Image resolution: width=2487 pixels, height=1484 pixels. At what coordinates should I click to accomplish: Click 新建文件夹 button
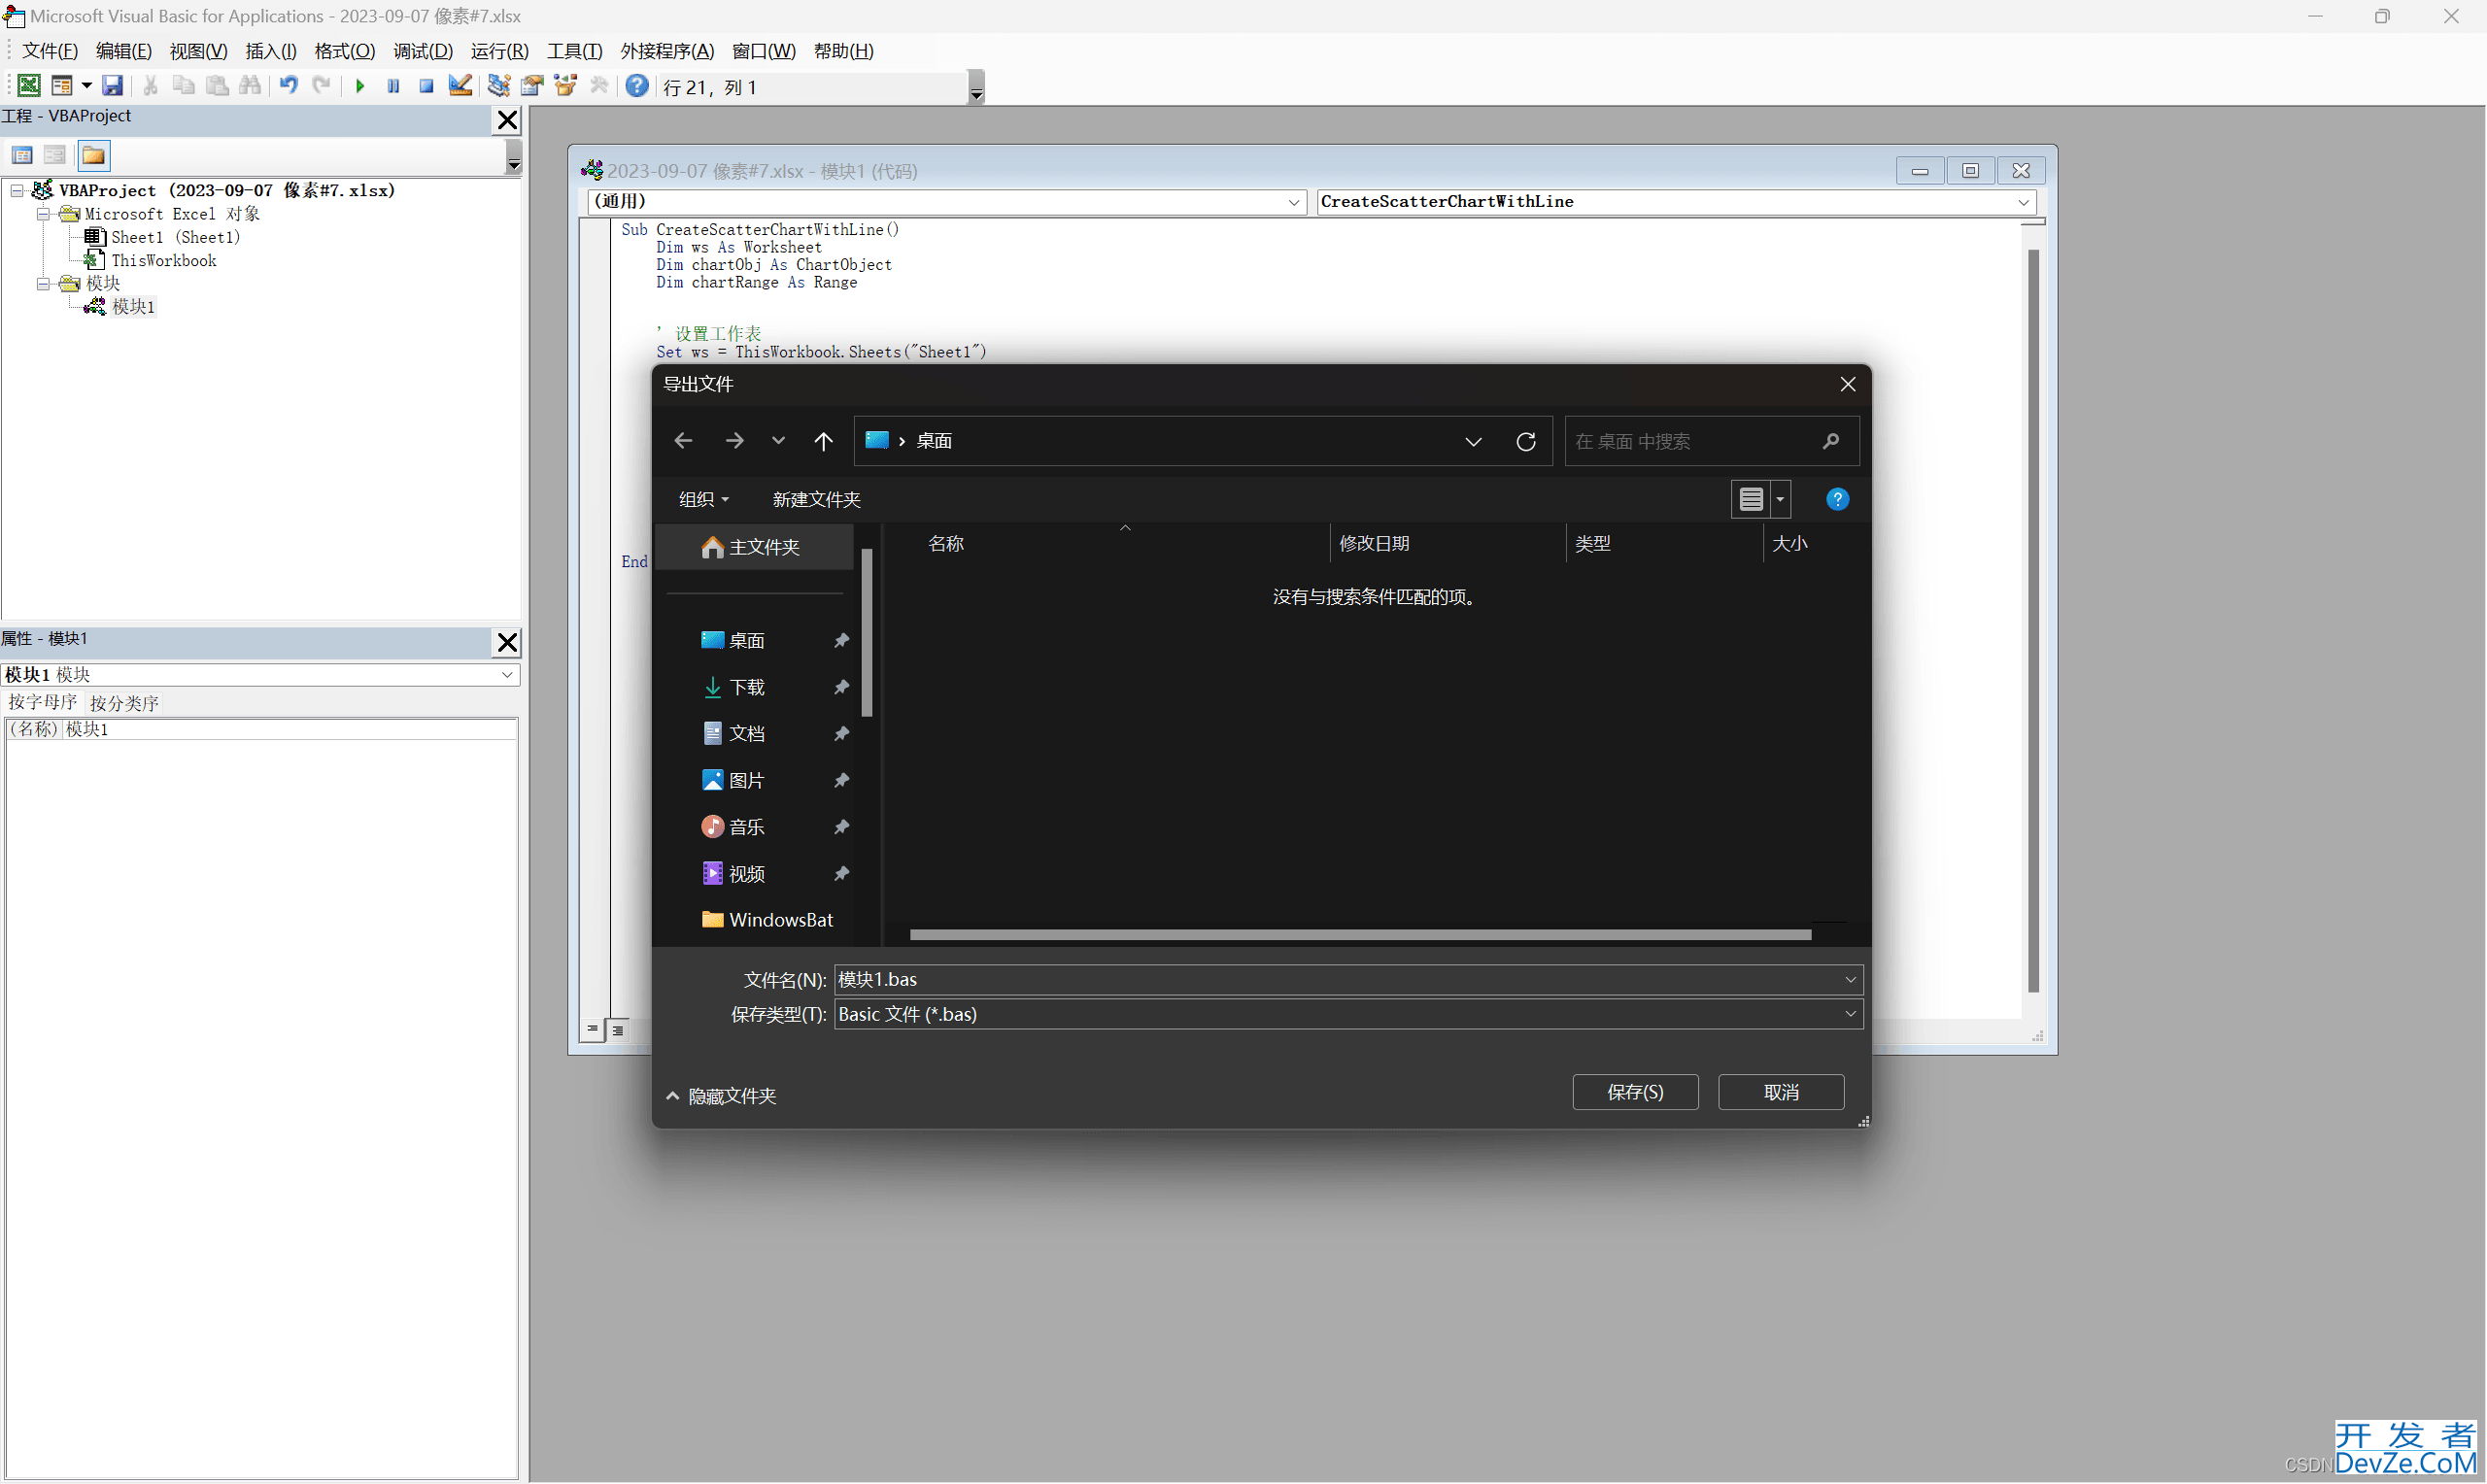(x=816, y=499)
